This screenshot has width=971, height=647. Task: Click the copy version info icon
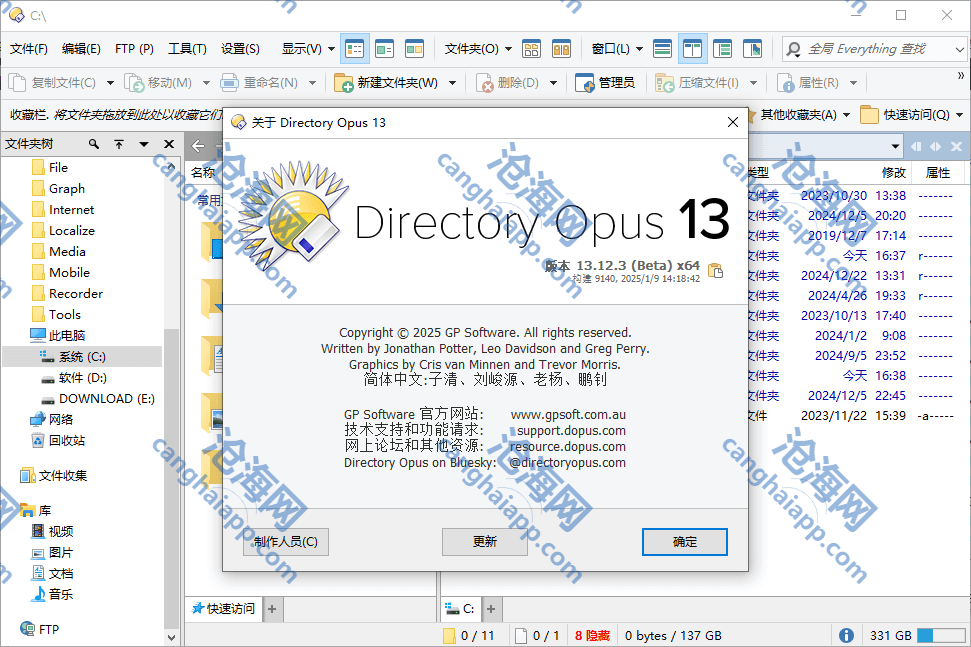tap(715, 270)
